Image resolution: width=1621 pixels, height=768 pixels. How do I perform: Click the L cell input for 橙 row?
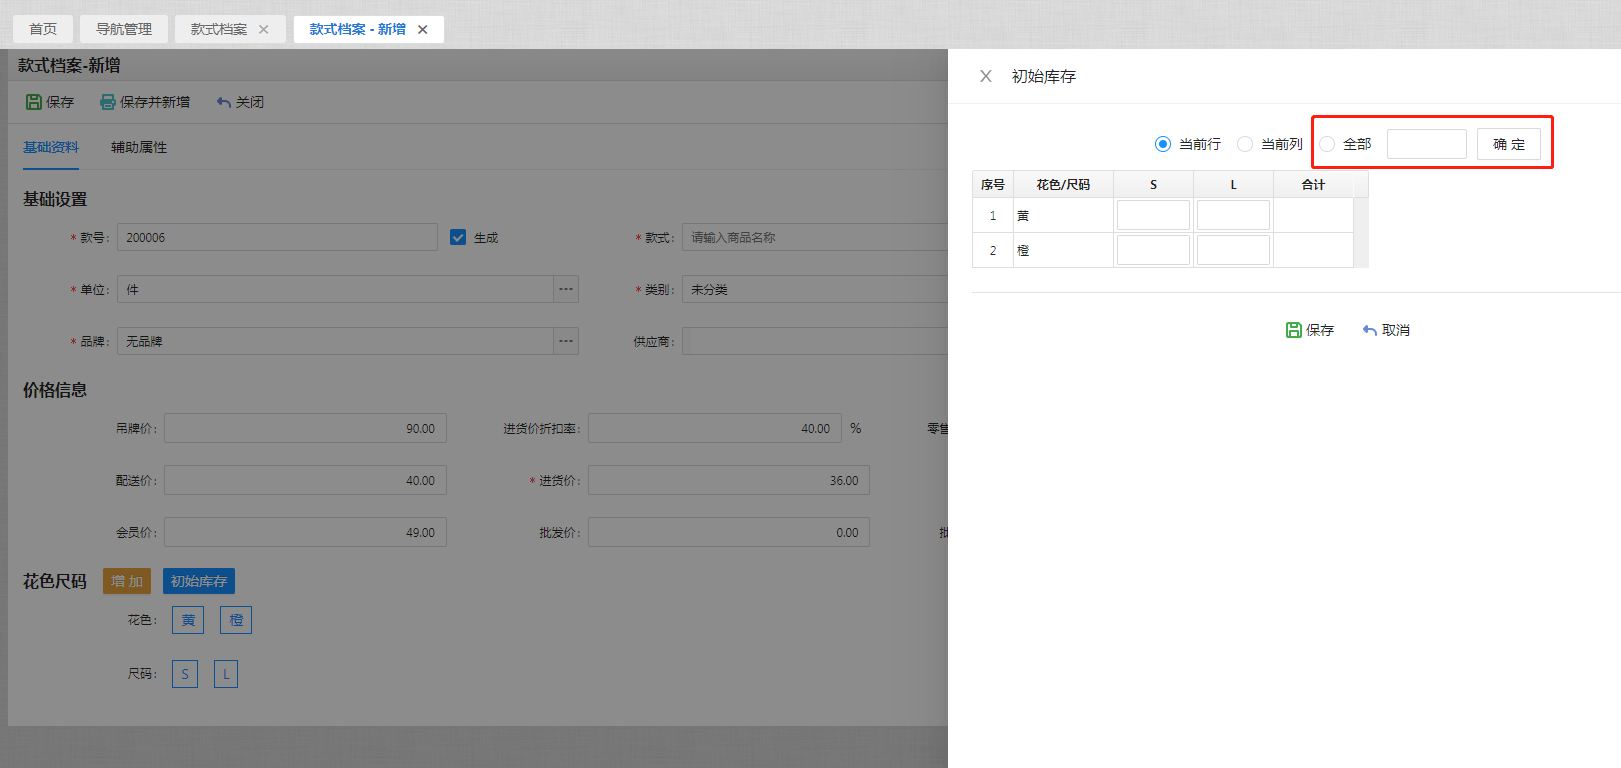(x=1233, y=250)
